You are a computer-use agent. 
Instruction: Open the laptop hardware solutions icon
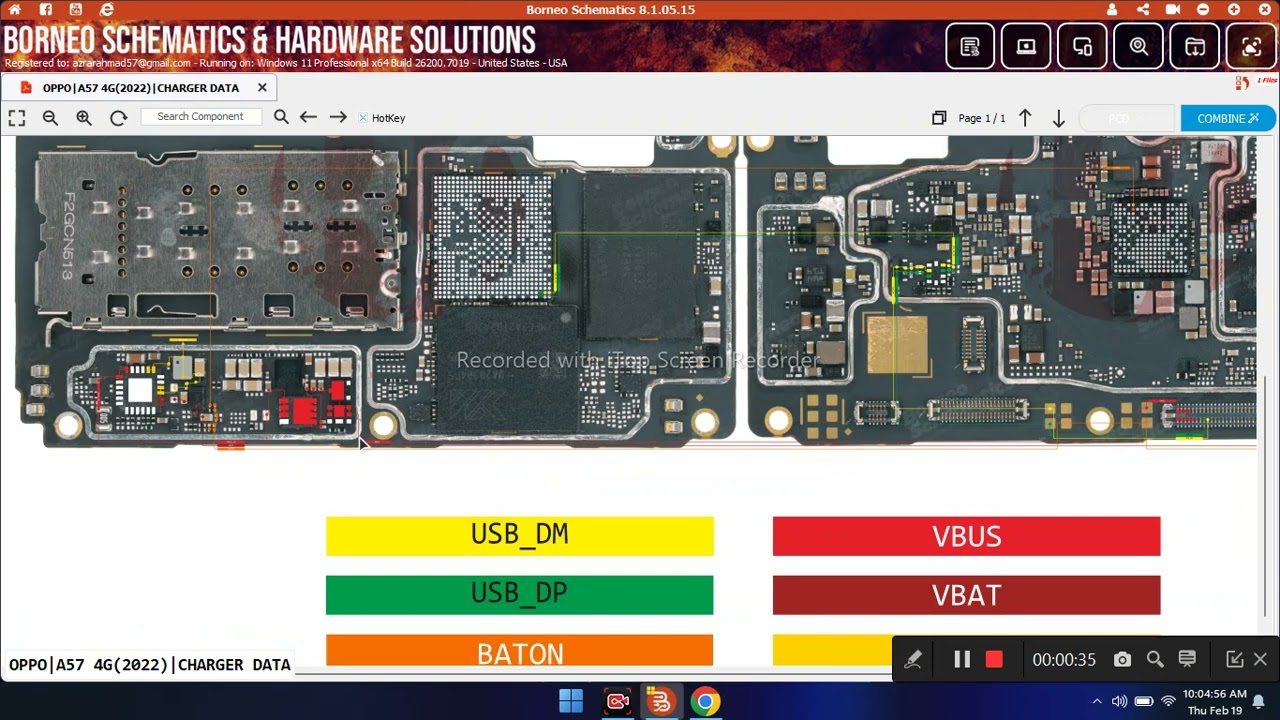tap(1026, 46)
